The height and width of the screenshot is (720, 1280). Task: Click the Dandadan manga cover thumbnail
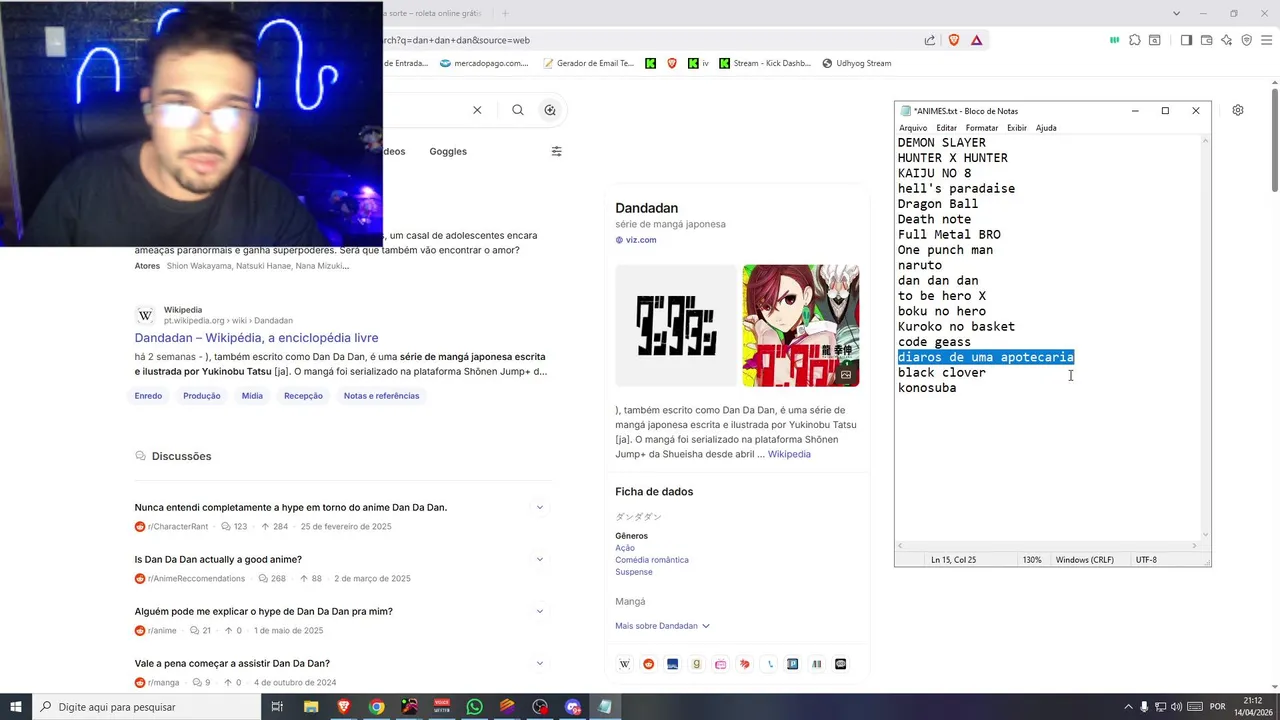click(801, 326)
